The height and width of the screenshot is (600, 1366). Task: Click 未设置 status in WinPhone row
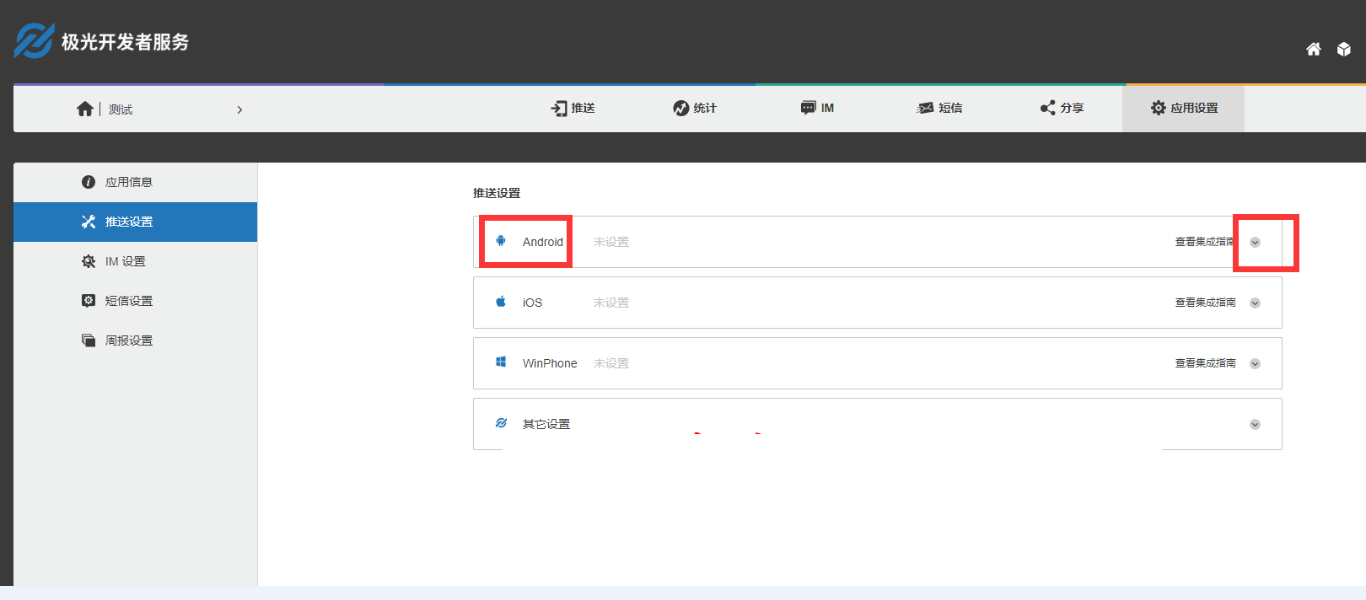pos(611,364)
